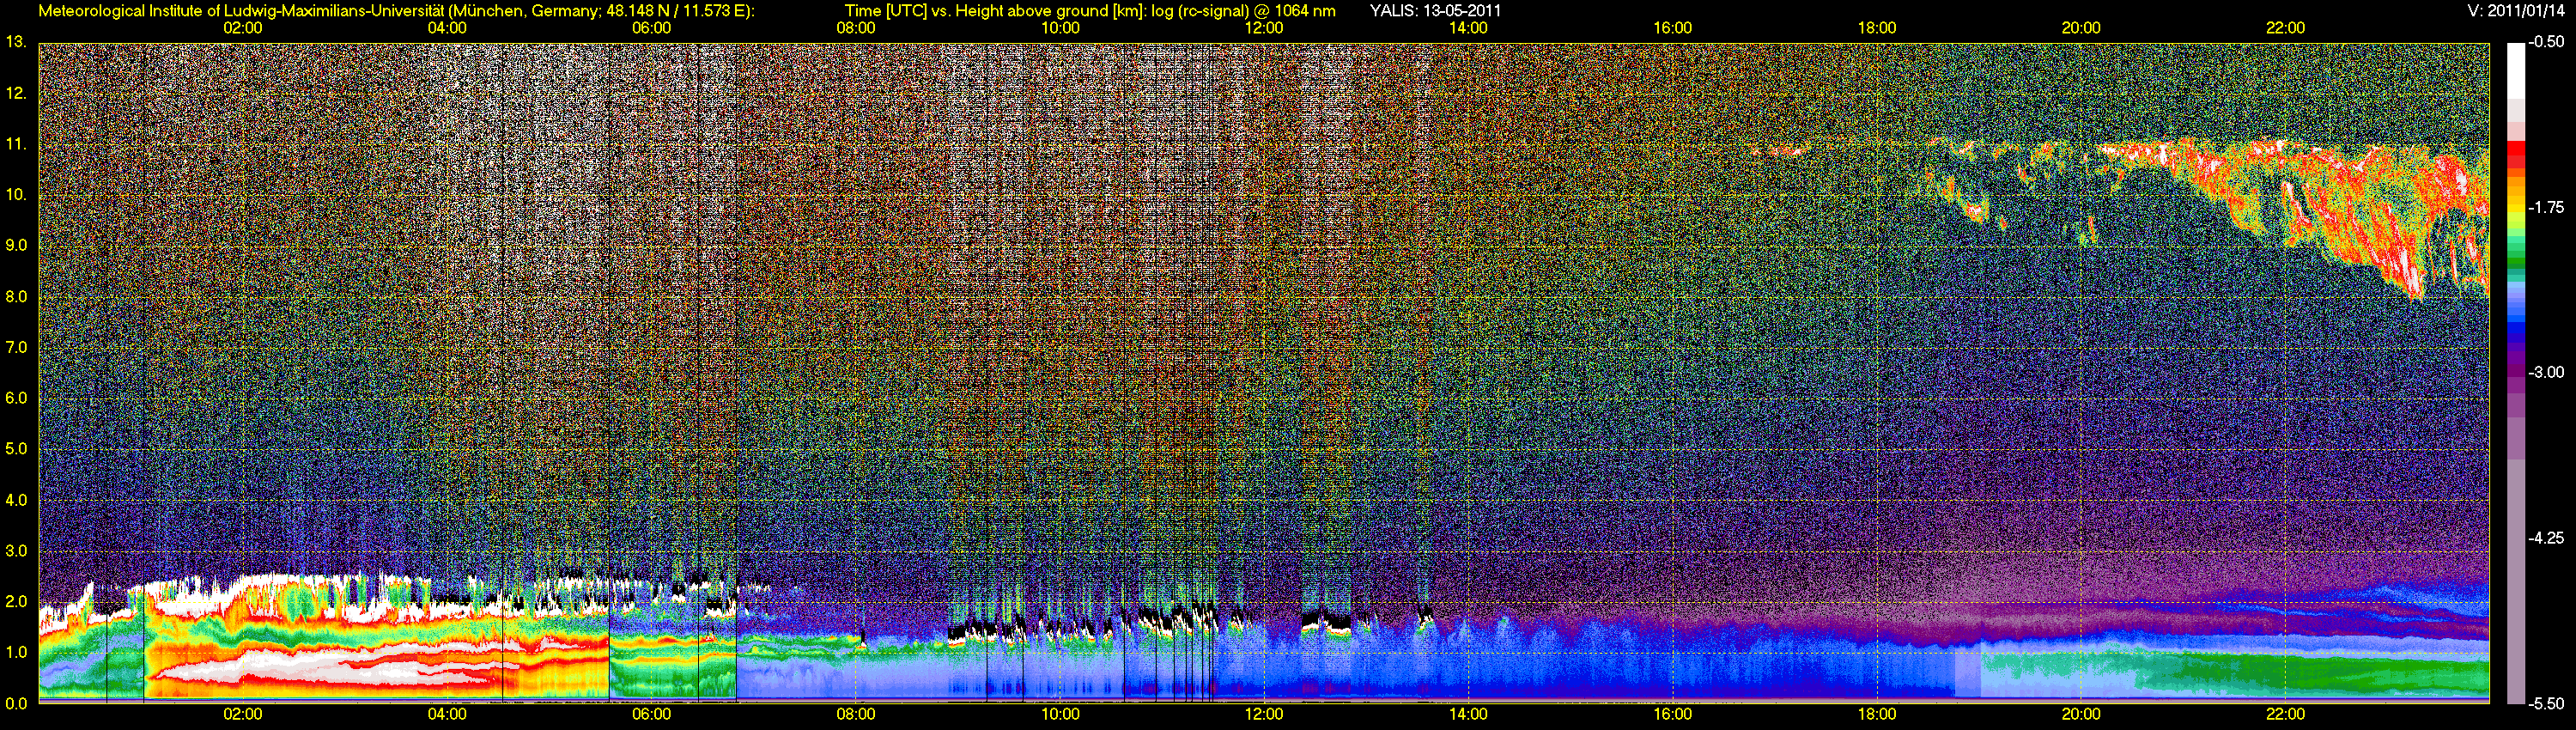Select the -1.75 color scale value
Screen dimensions: 2576x730
2546,207
